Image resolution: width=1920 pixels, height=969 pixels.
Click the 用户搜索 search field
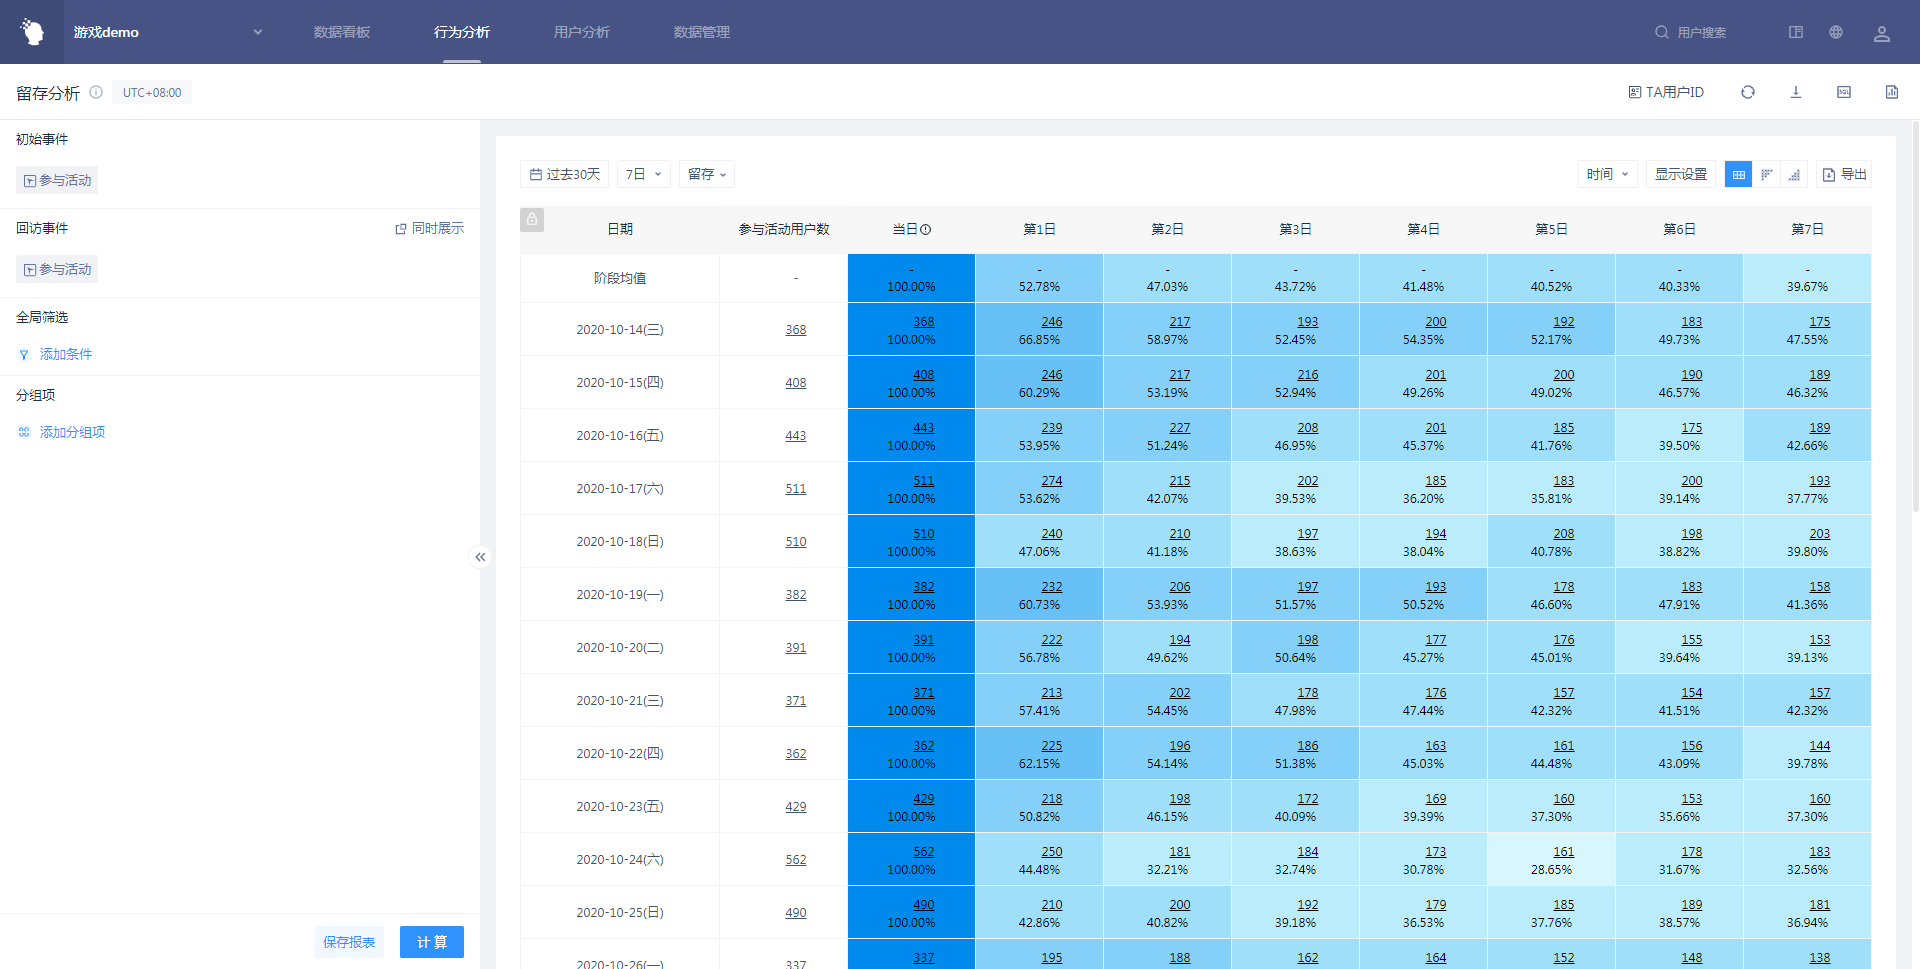tap(1700, 32)
